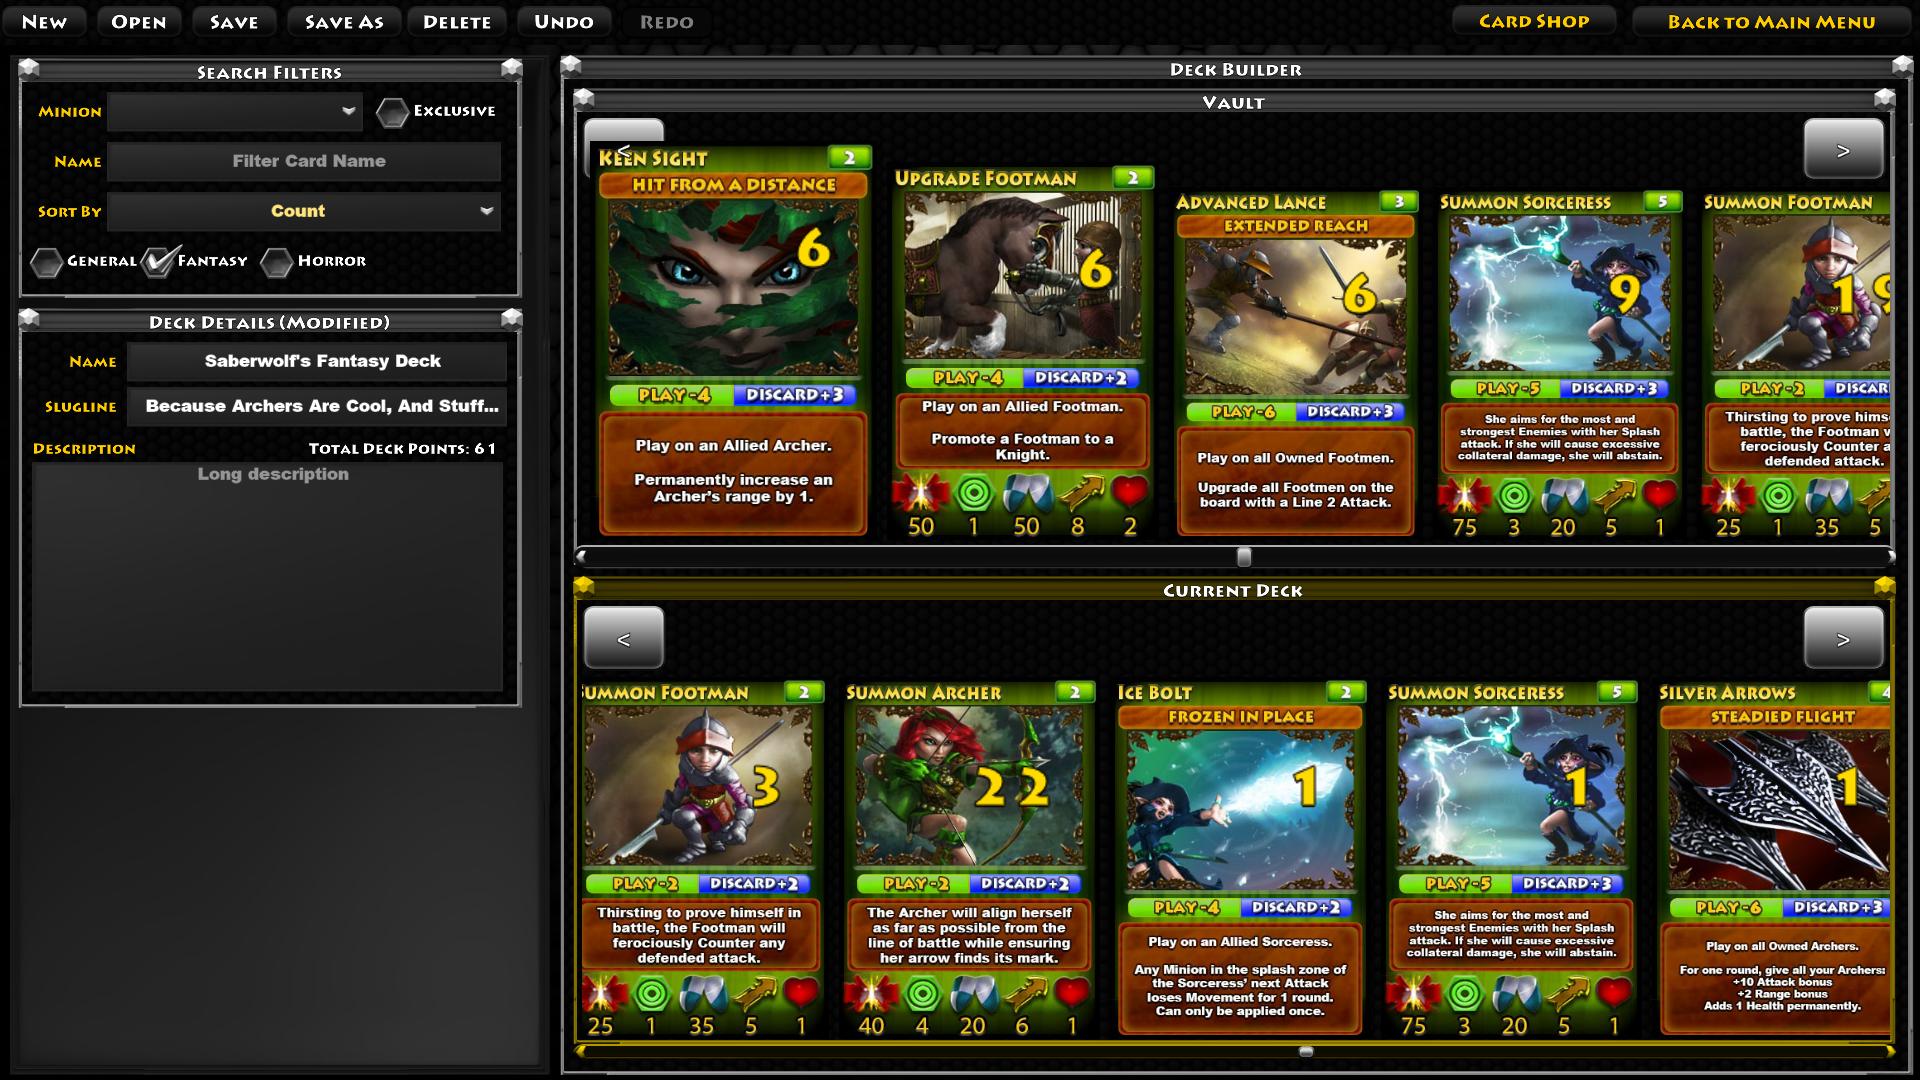Screen dimensions: 1920x1080
Task: Click the Undo button in toolbar
Action: coord(562,20)
